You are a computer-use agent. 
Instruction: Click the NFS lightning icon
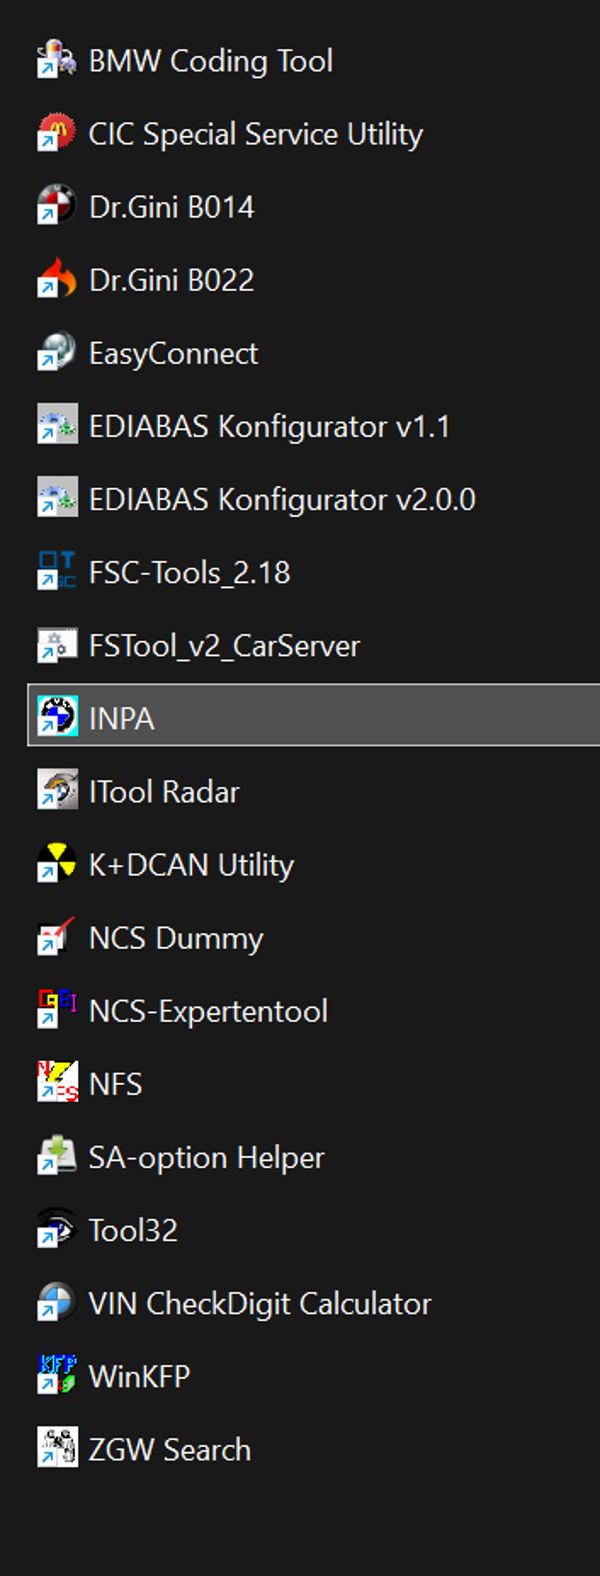pos(57,1082)
